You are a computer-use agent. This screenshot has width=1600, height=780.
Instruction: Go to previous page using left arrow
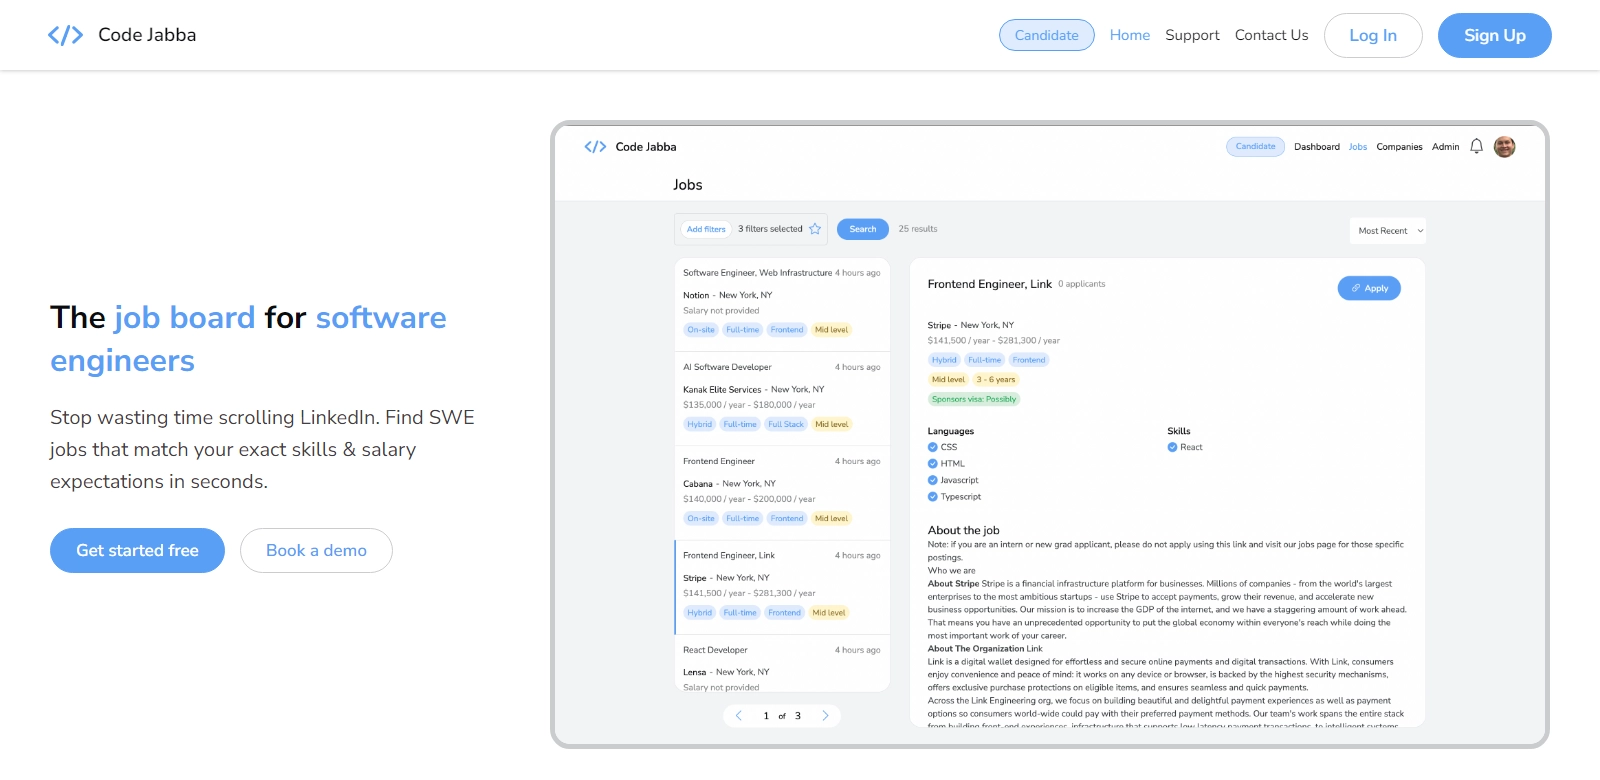click(739, 716)
